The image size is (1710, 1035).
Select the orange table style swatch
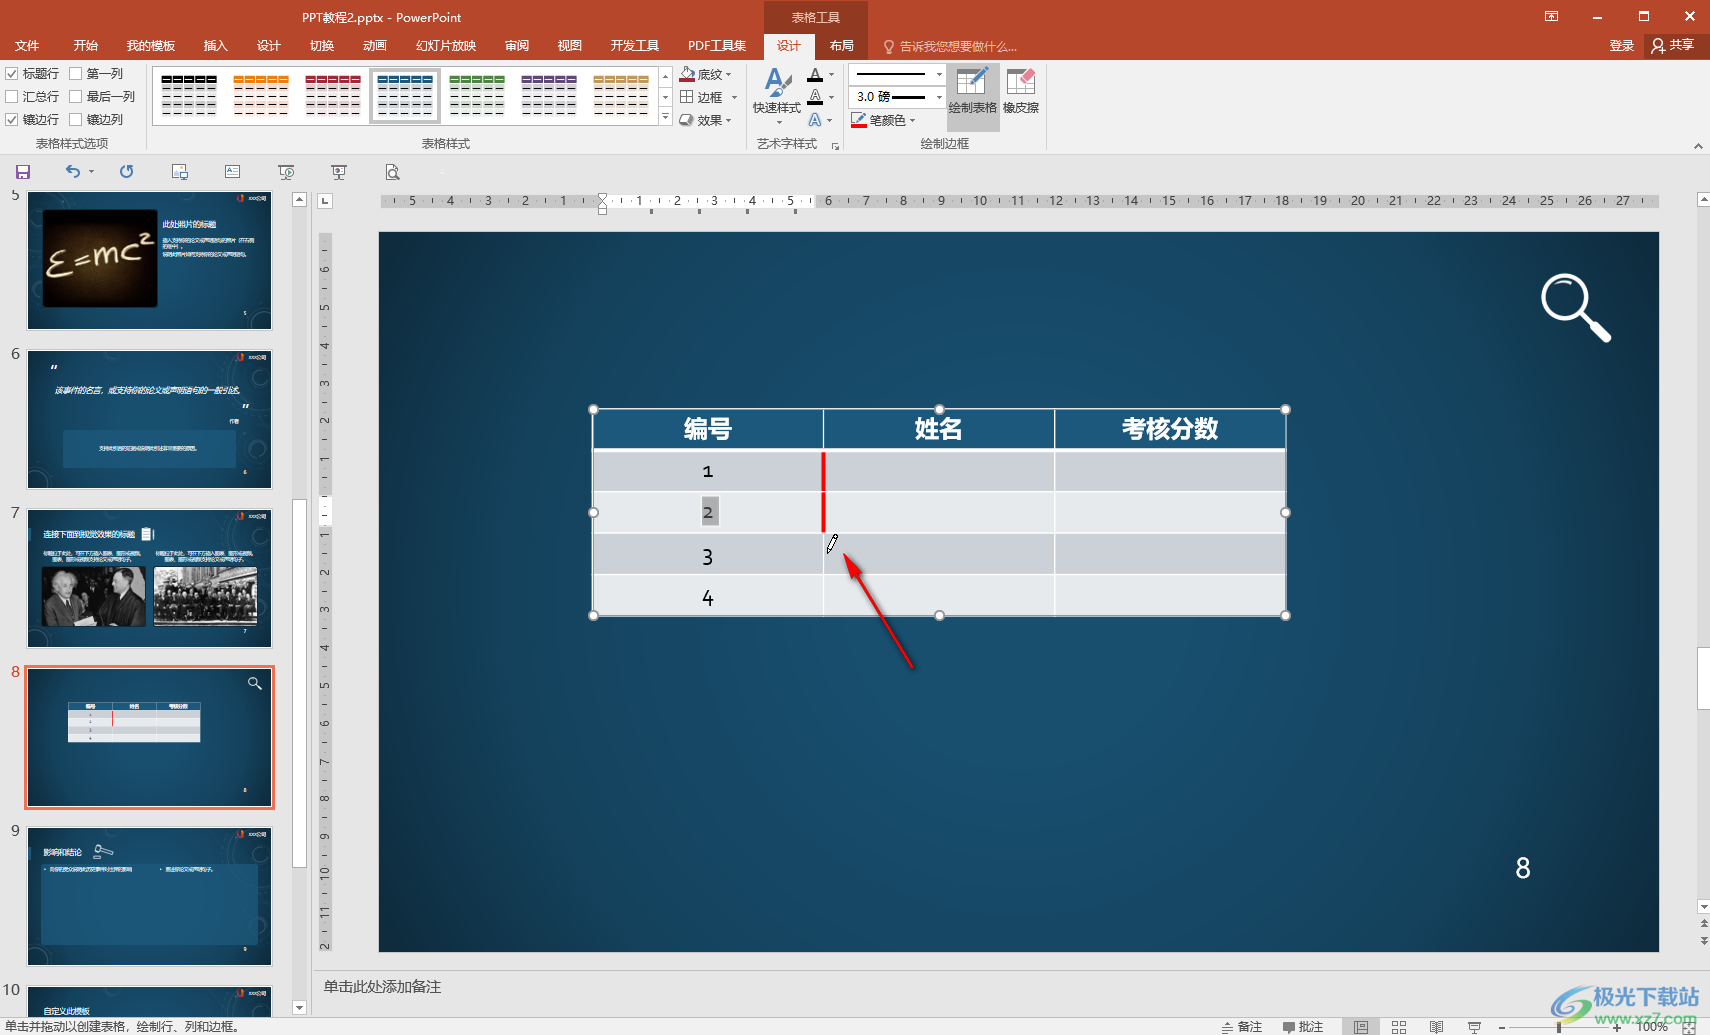coord(261,95)
